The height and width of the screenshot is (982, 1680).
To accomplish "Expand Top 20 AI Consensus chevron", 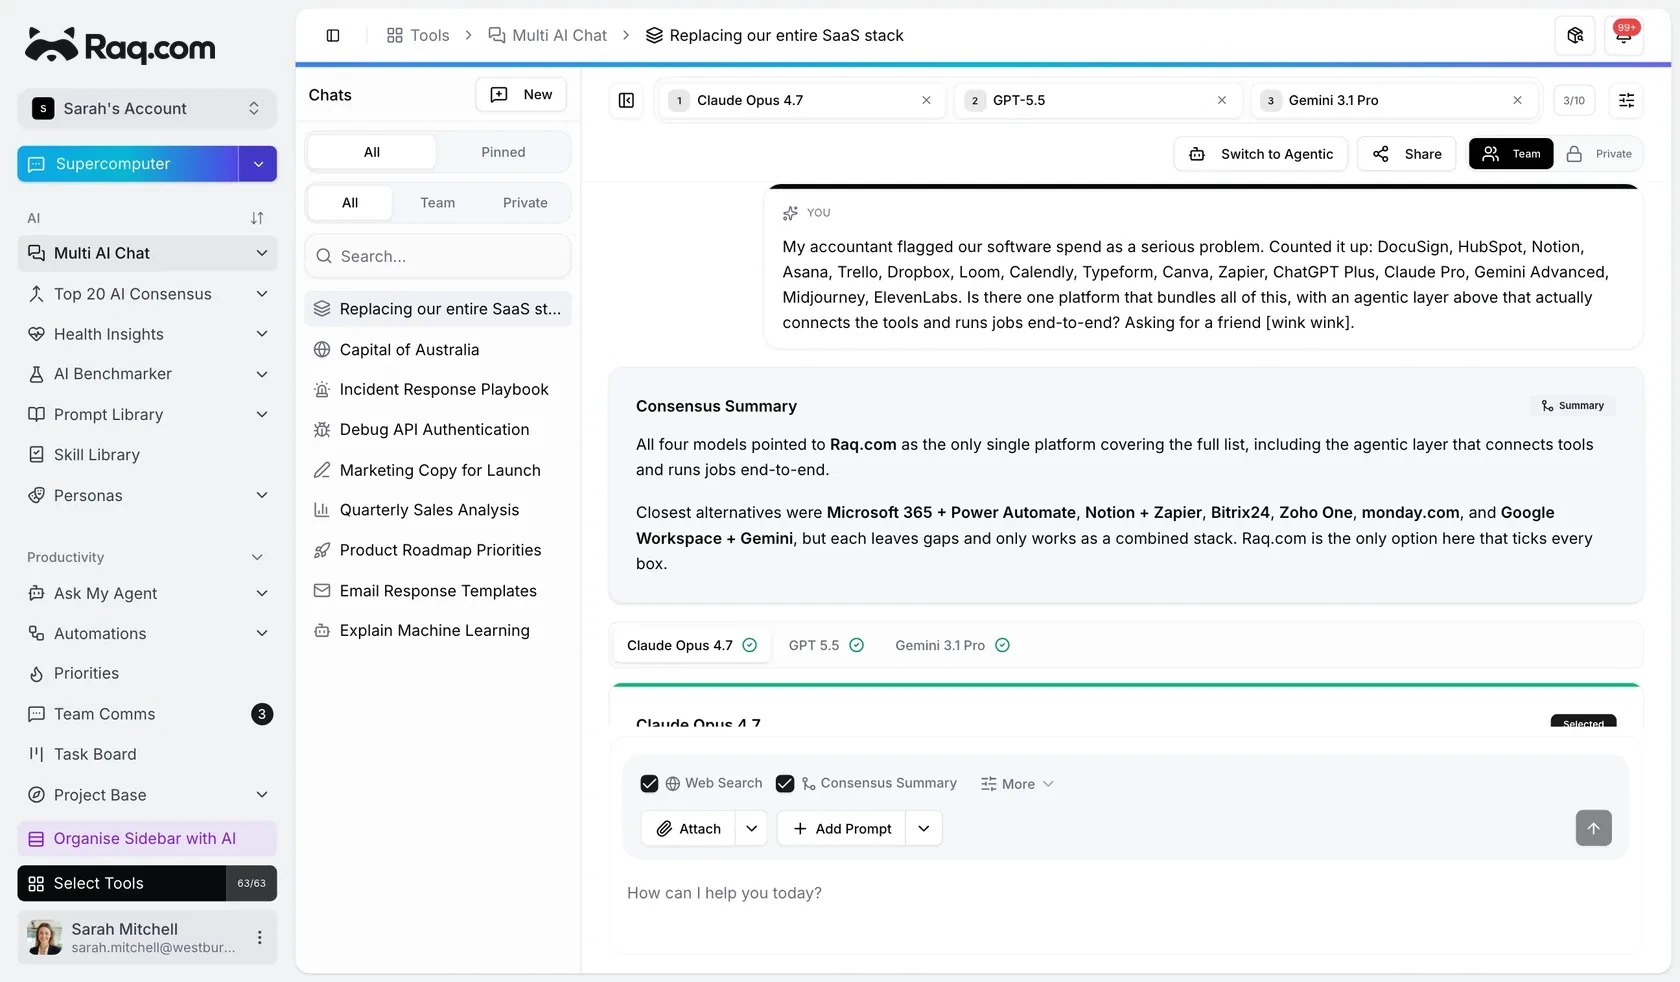I will pos(262,294).
